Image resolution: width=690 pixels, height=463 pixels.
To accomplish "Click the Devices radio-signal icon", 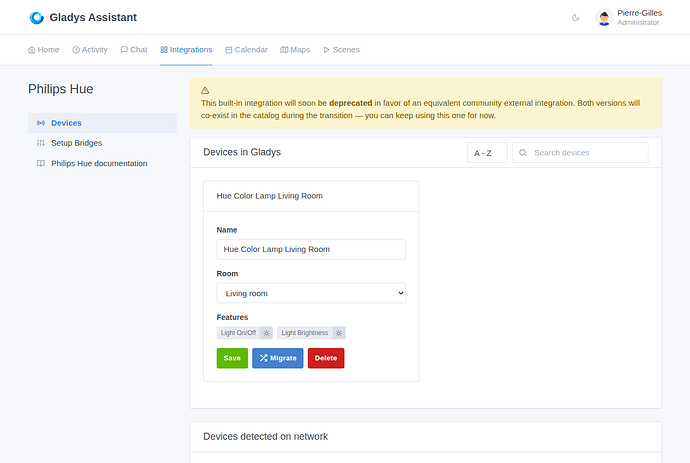I will [x=41, y=123].
